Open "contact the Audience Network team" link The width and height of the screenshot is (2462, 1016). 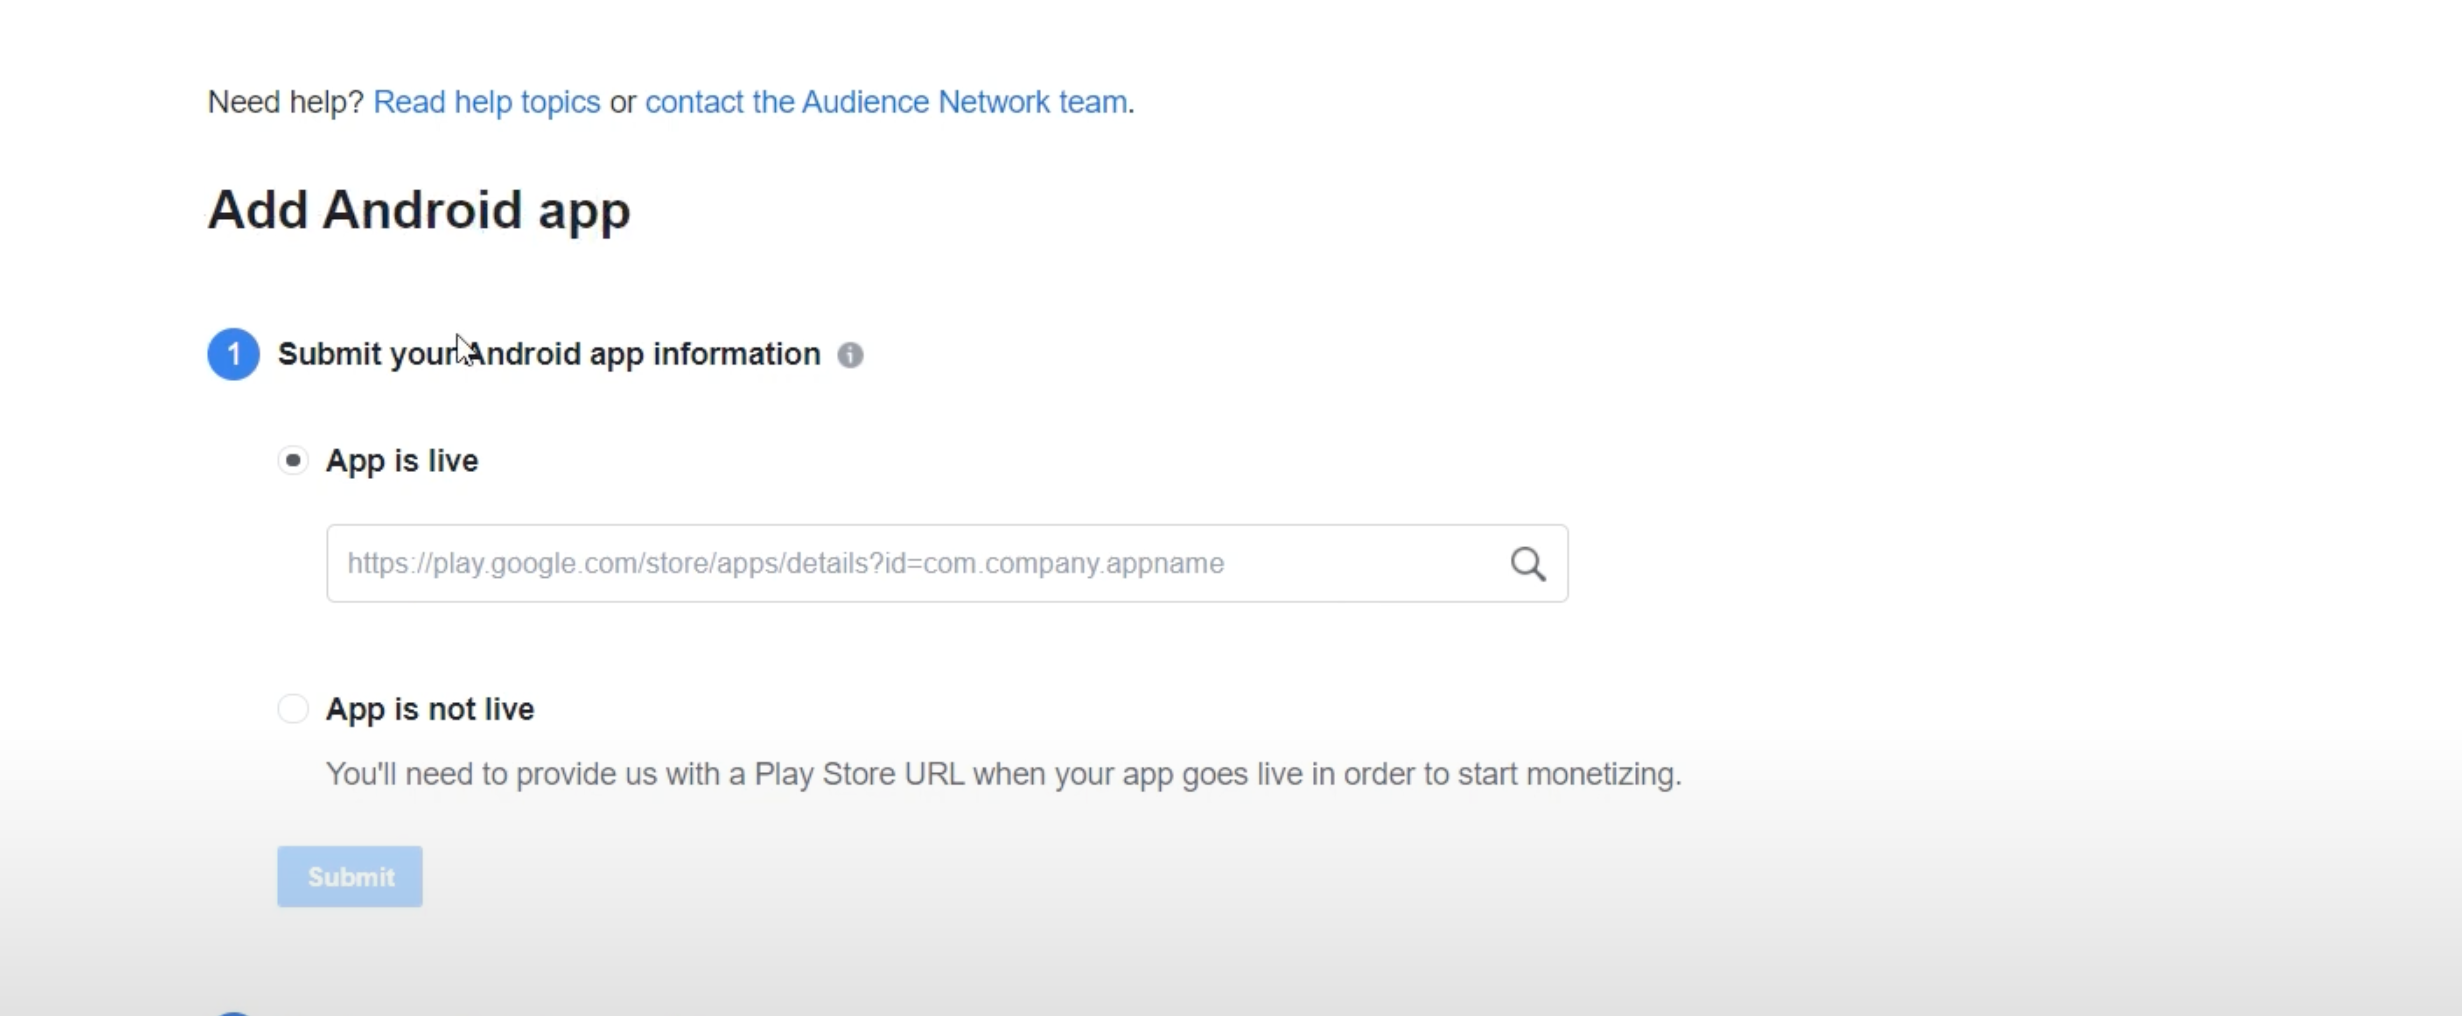(886, 102)
